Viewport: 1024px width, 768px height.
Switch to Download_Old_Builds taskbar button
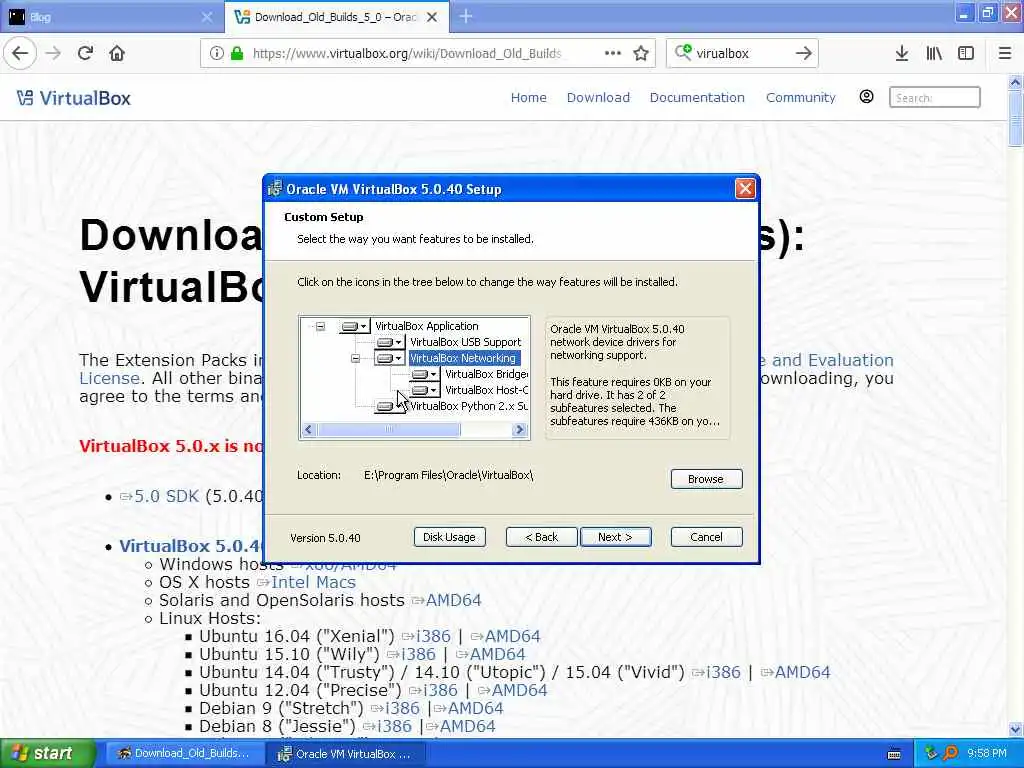point(184,753)
